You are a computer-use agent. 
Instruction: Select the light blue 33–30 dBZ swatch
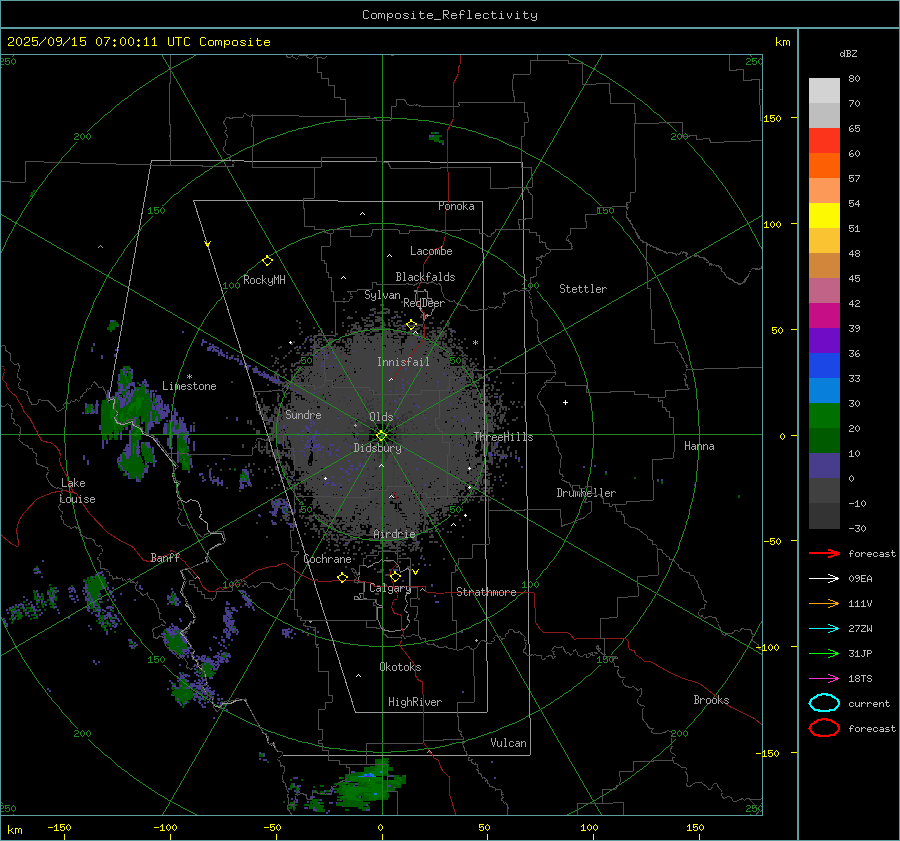(824, 391)
